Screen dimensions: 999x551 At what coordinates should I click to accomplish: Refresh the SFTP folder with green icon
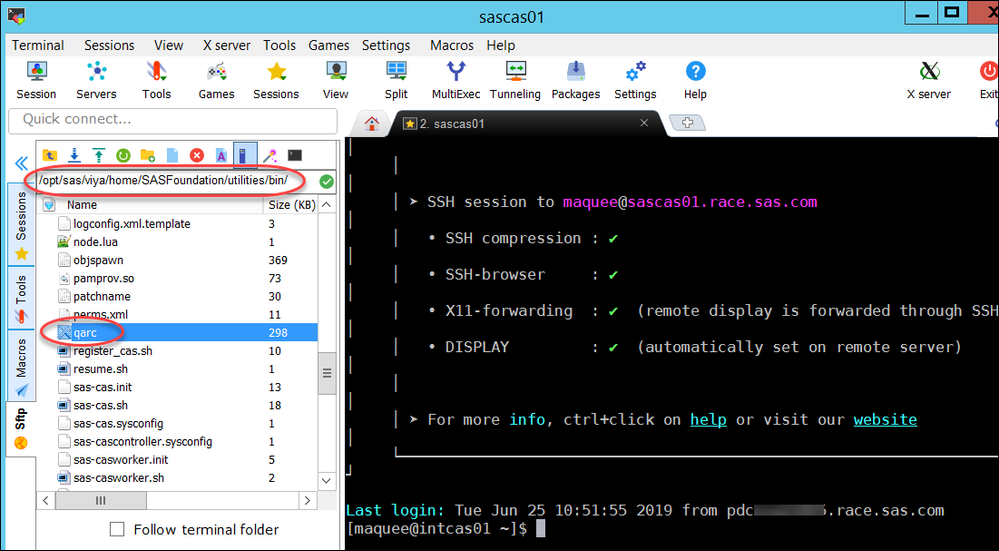coord(123,155)
